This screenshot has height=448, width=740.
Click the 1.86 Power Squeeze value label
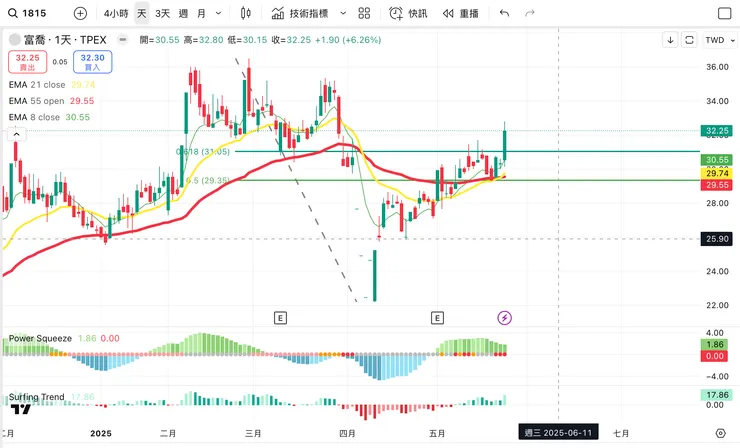pyautogui.click(x=716, y=345)
